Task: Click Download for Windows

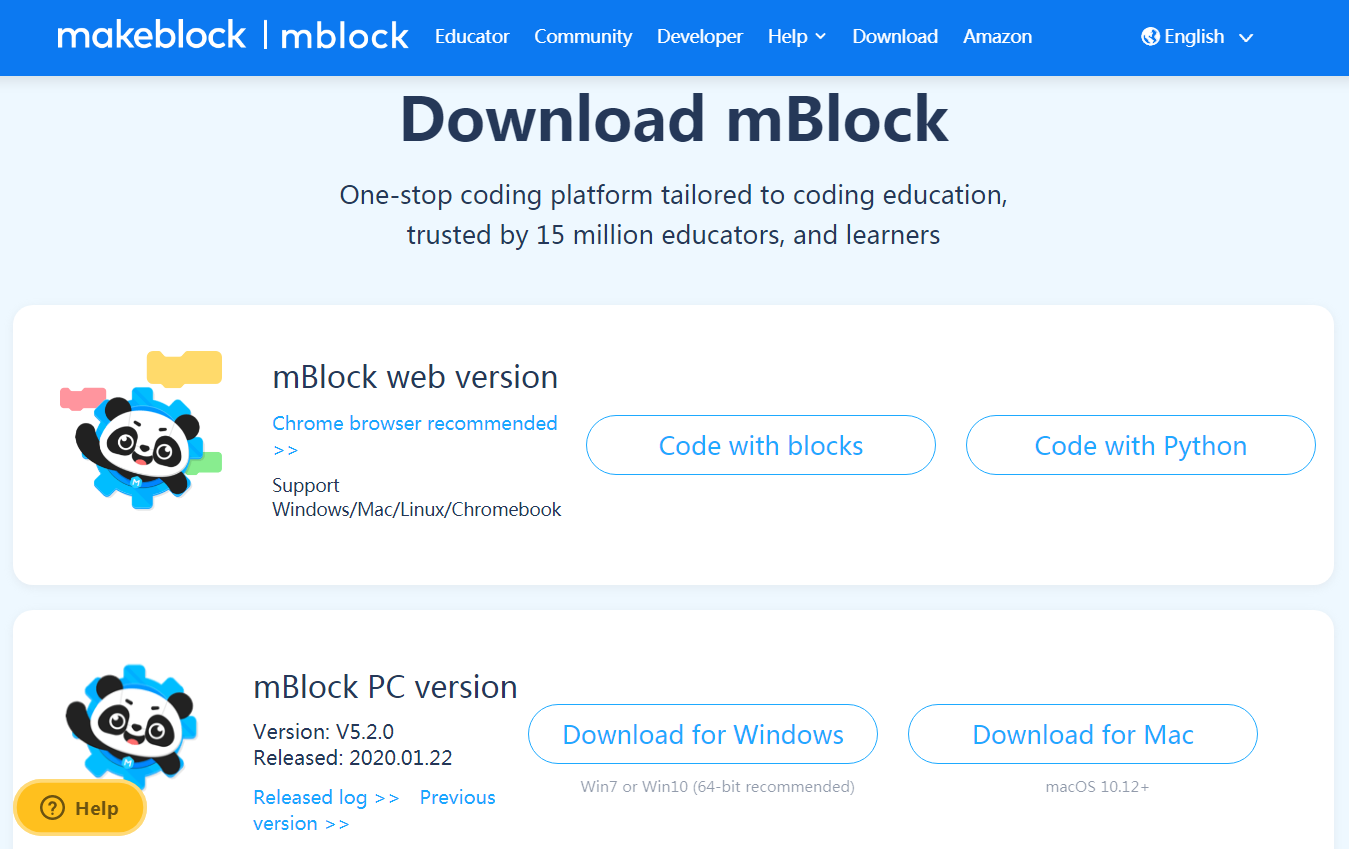Action: click(703, 734)
